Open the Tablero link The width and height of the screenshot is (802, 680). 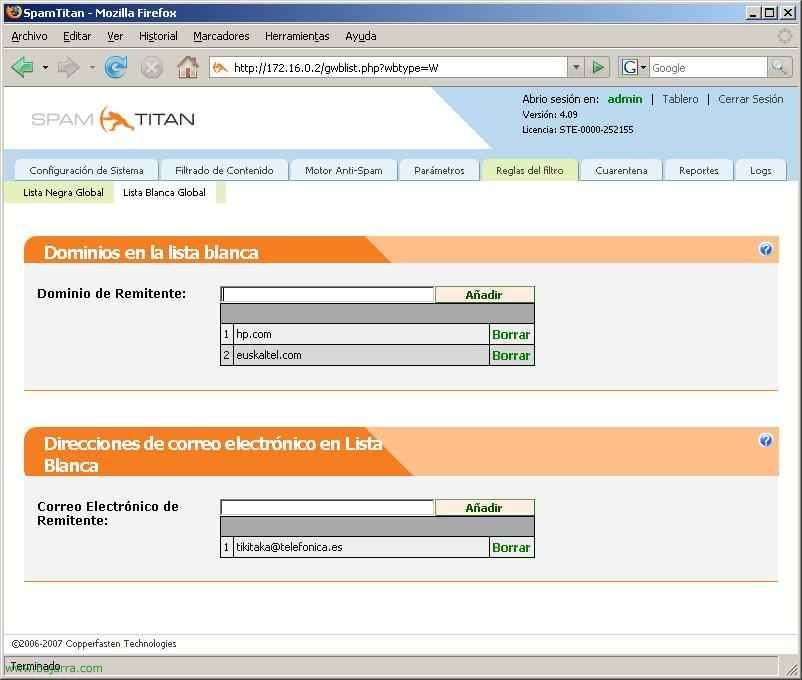(x=680, y=99)
